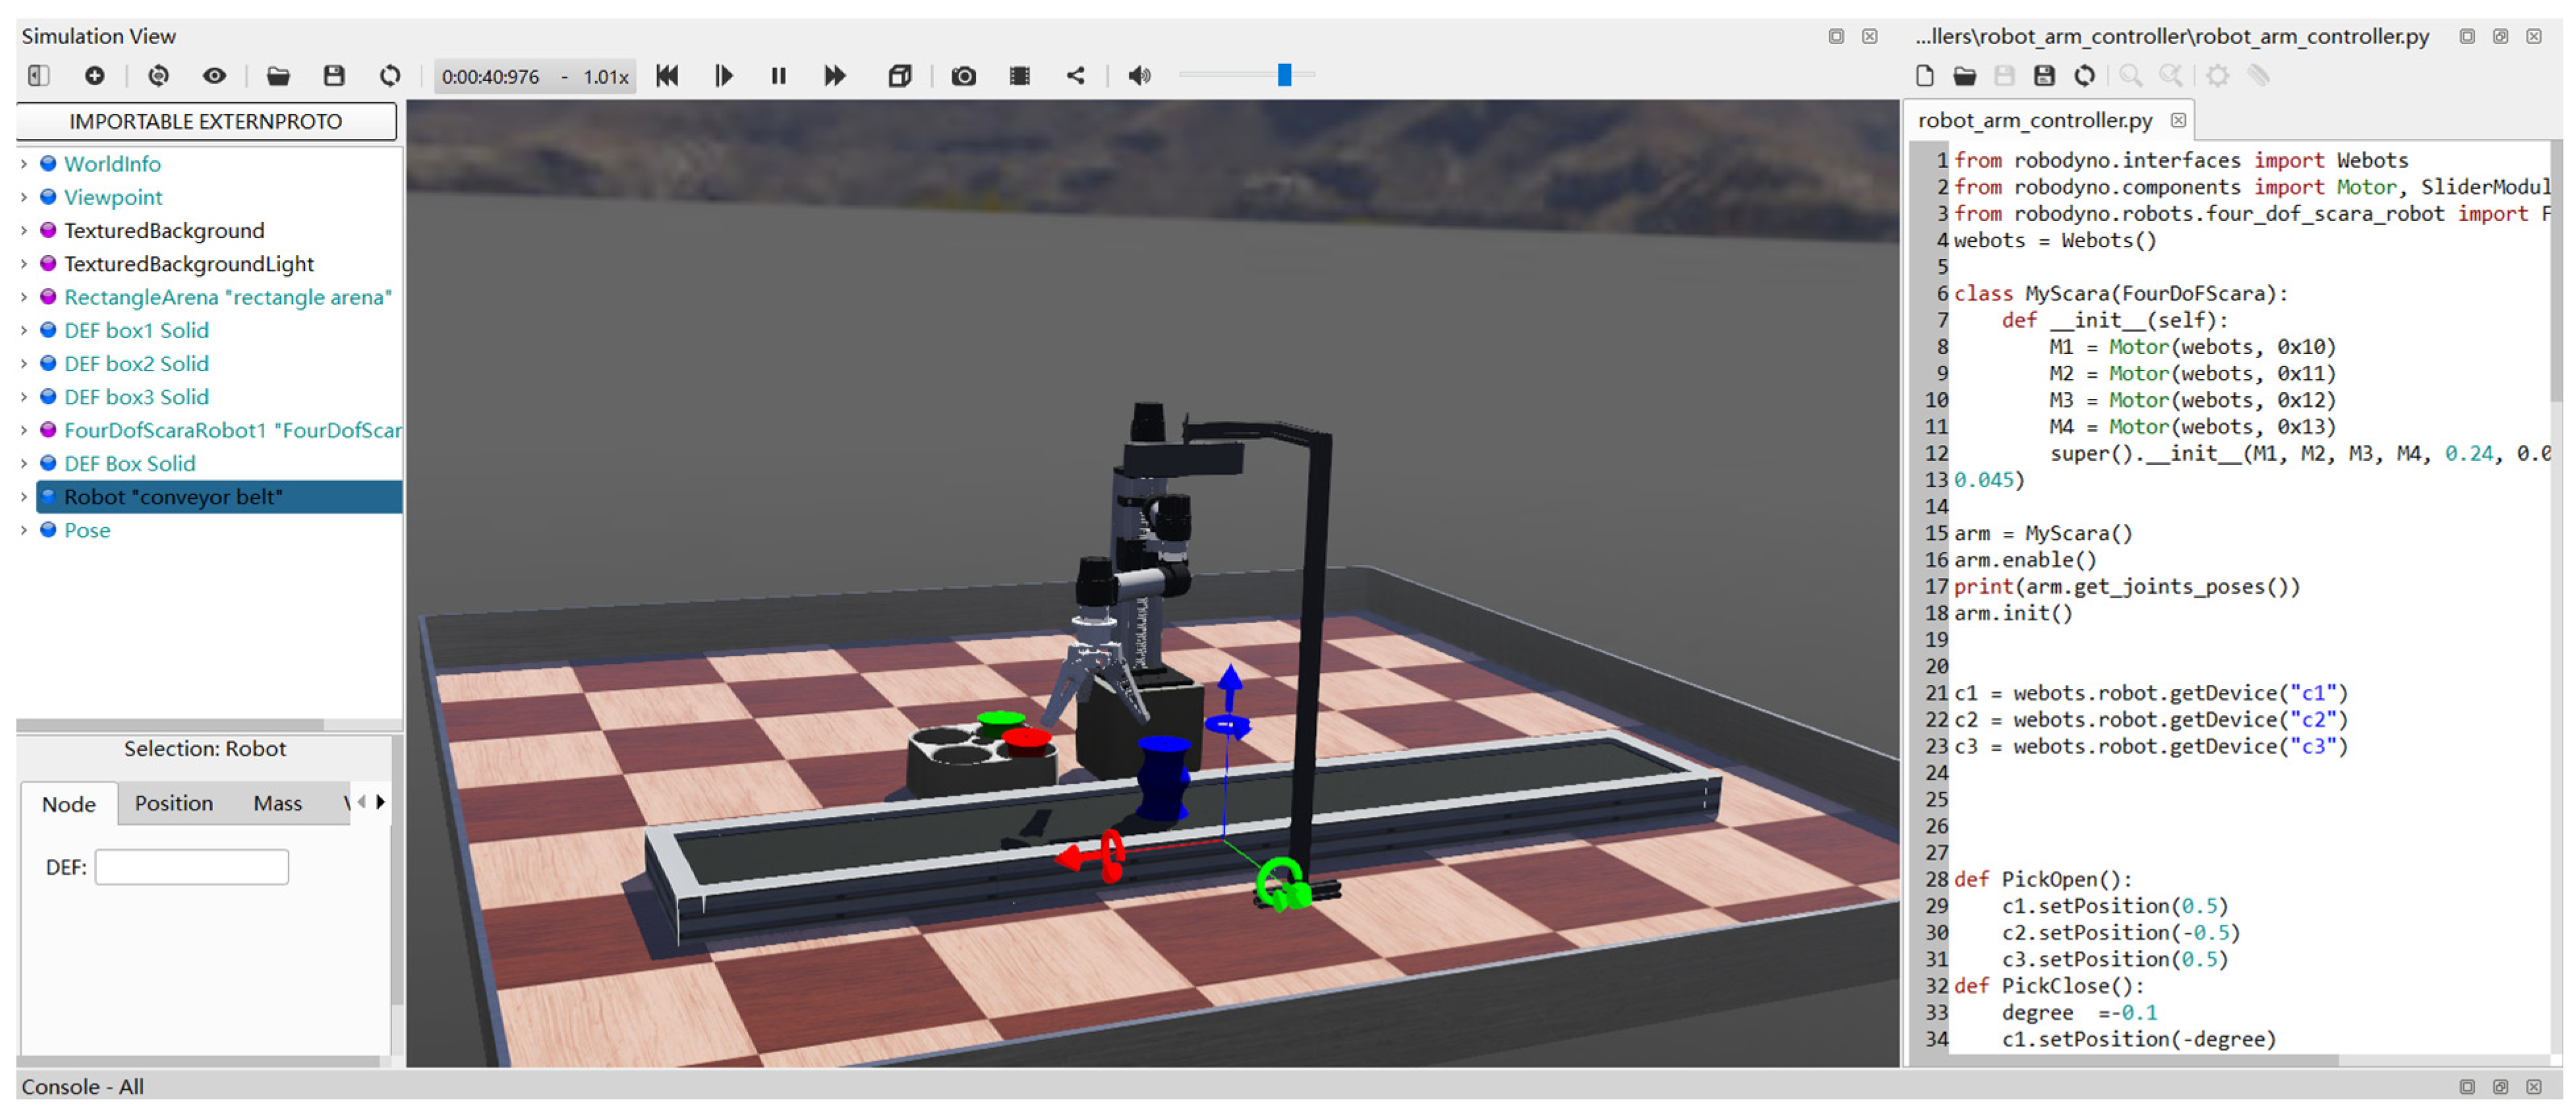Adjust the volume slider handle
Screen dimensions: 2576x1118
[x=1285, y=75]
